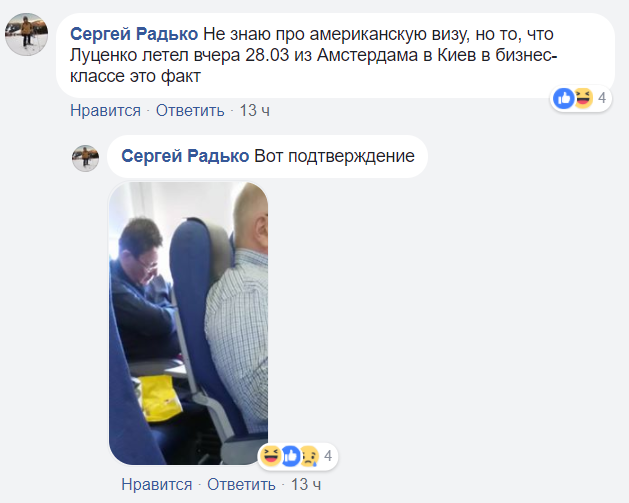Click the thumbs-up icon on the photo reply
629x503 pixels.
click(290, 456)
